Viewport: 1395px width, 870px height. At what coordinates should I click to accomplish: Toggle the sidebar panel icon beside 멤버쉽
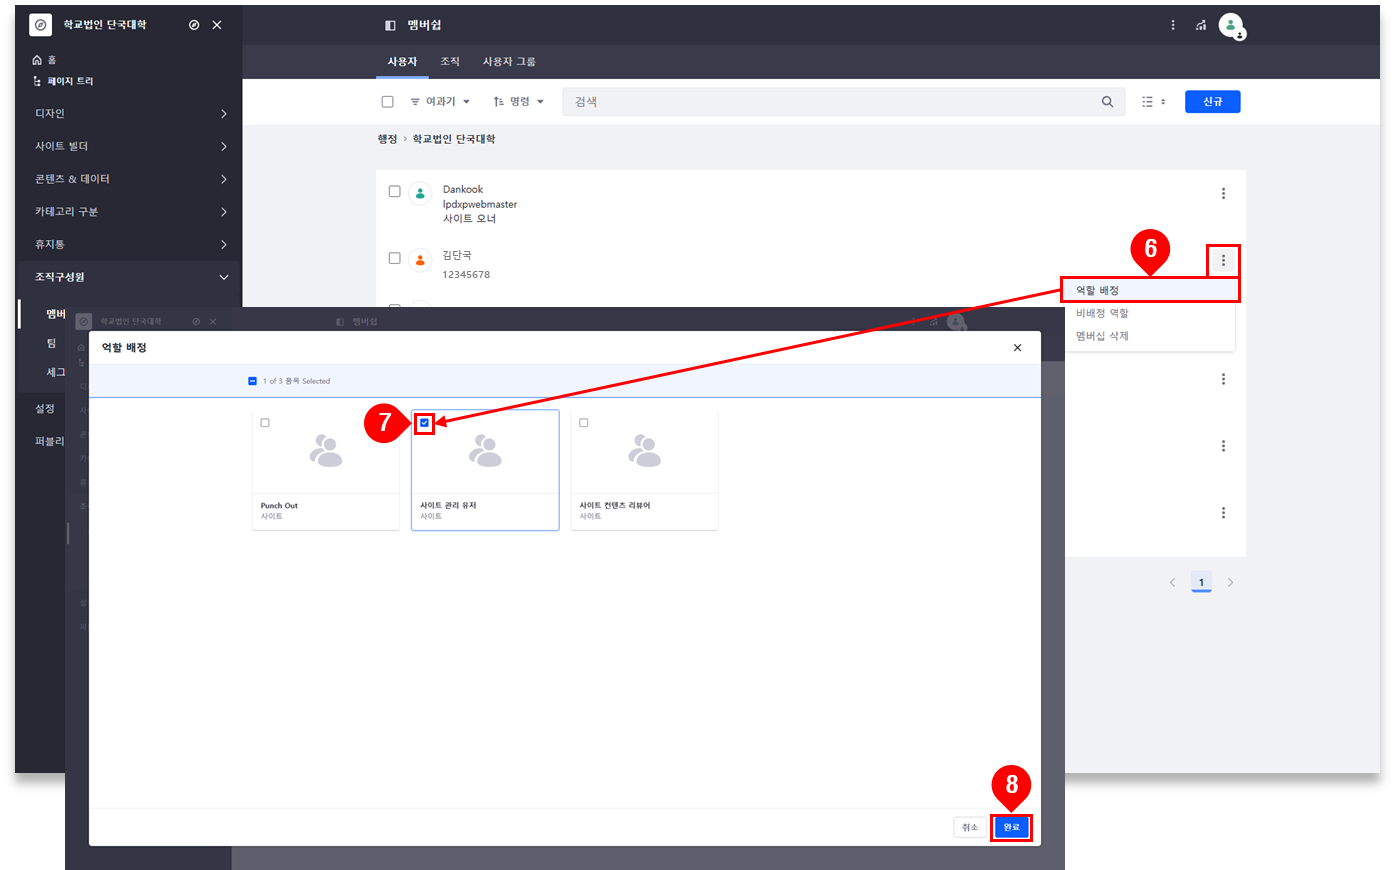[391, 25]
